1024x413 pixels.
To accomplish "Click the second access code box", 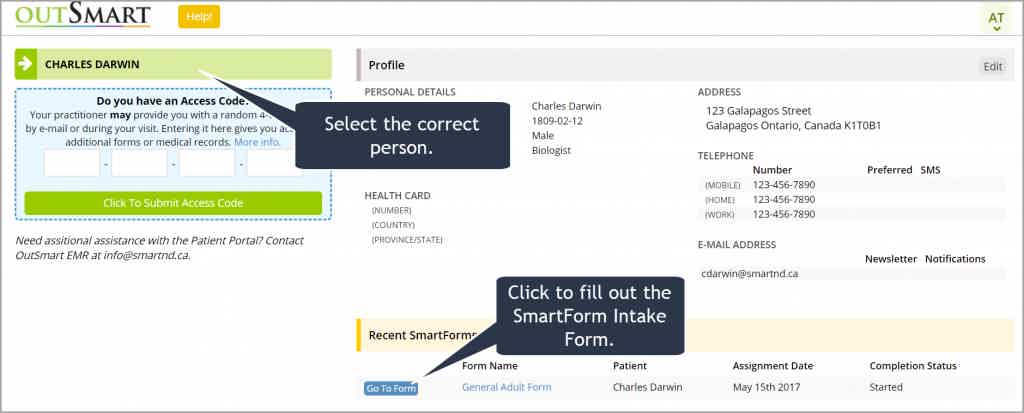I will [139, 163].
